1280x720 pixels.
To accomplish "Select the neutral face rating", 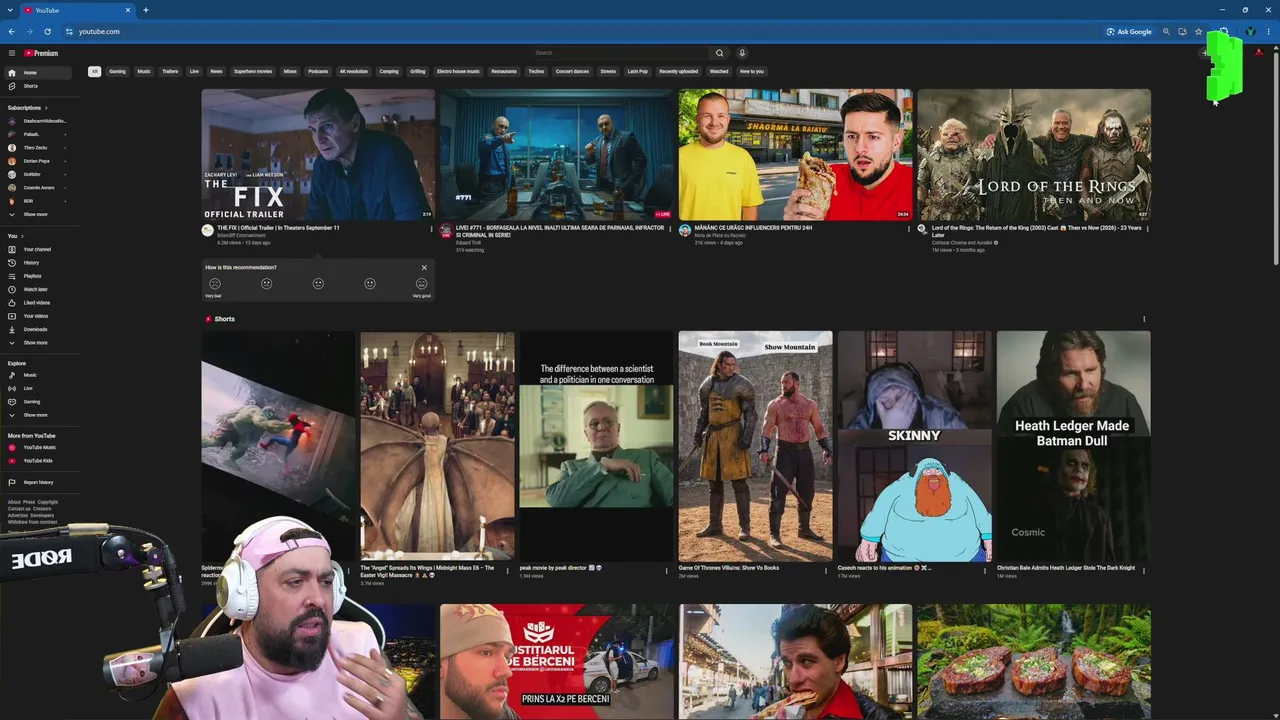I will (318, 284).
